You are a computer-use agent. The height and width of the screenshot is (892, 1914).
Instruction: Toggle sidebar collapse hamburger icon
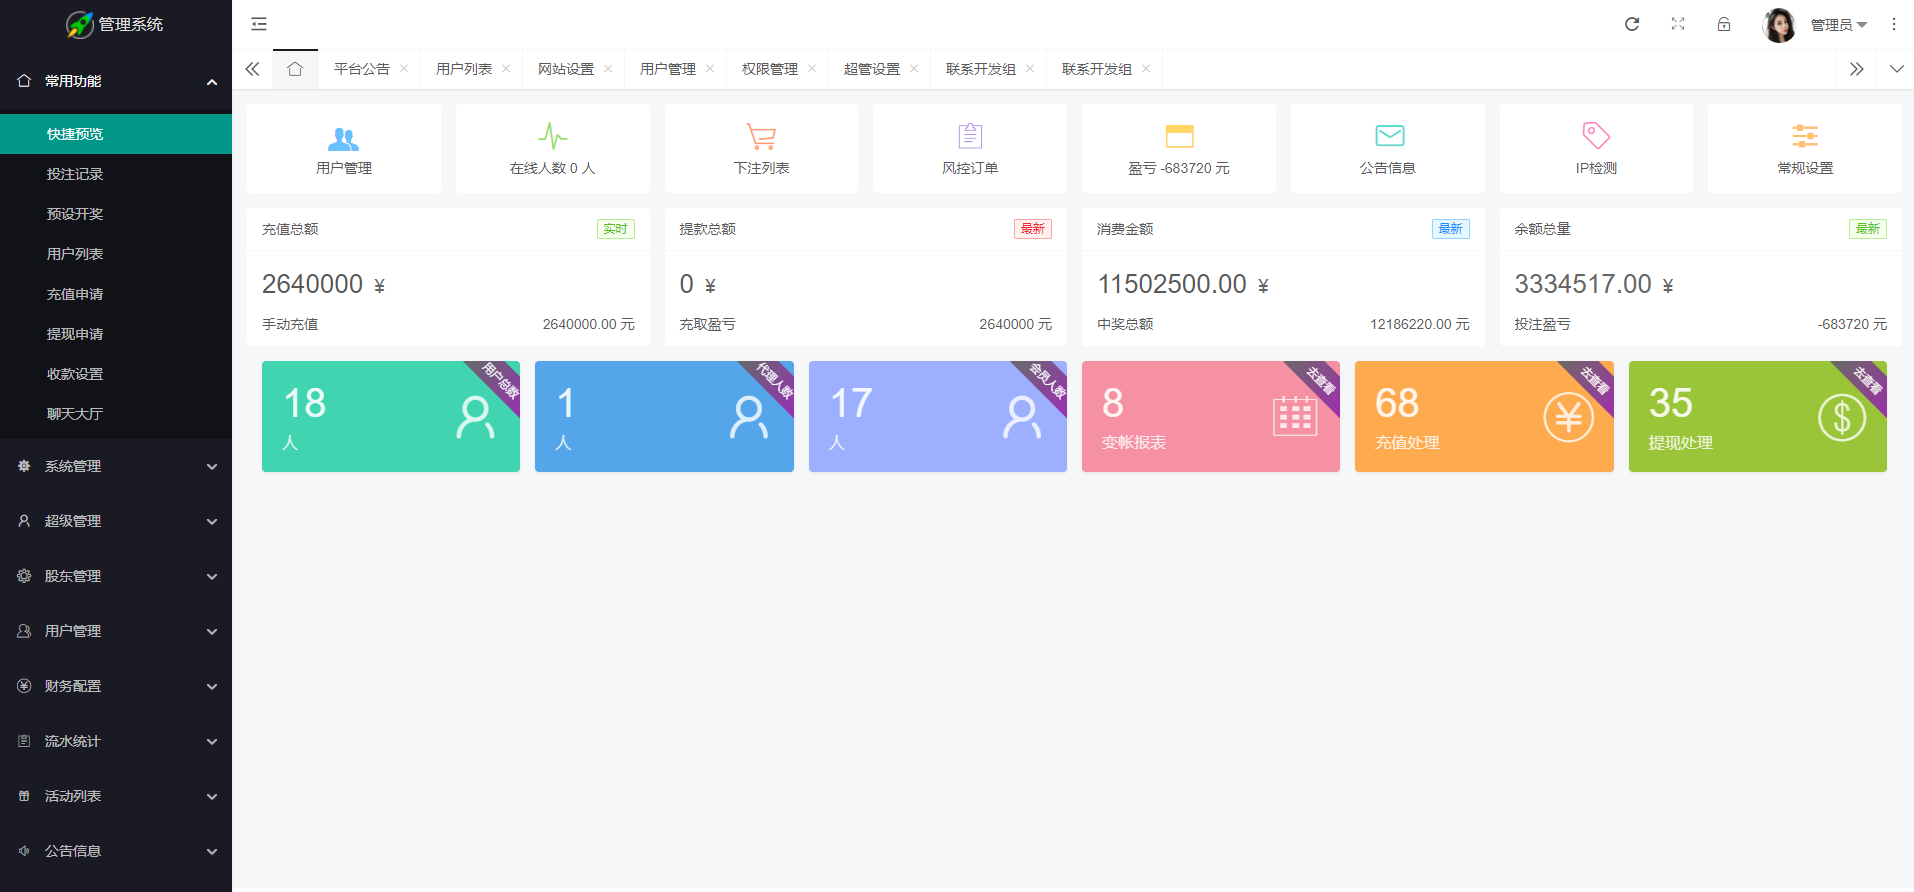[x=259, y=24]
